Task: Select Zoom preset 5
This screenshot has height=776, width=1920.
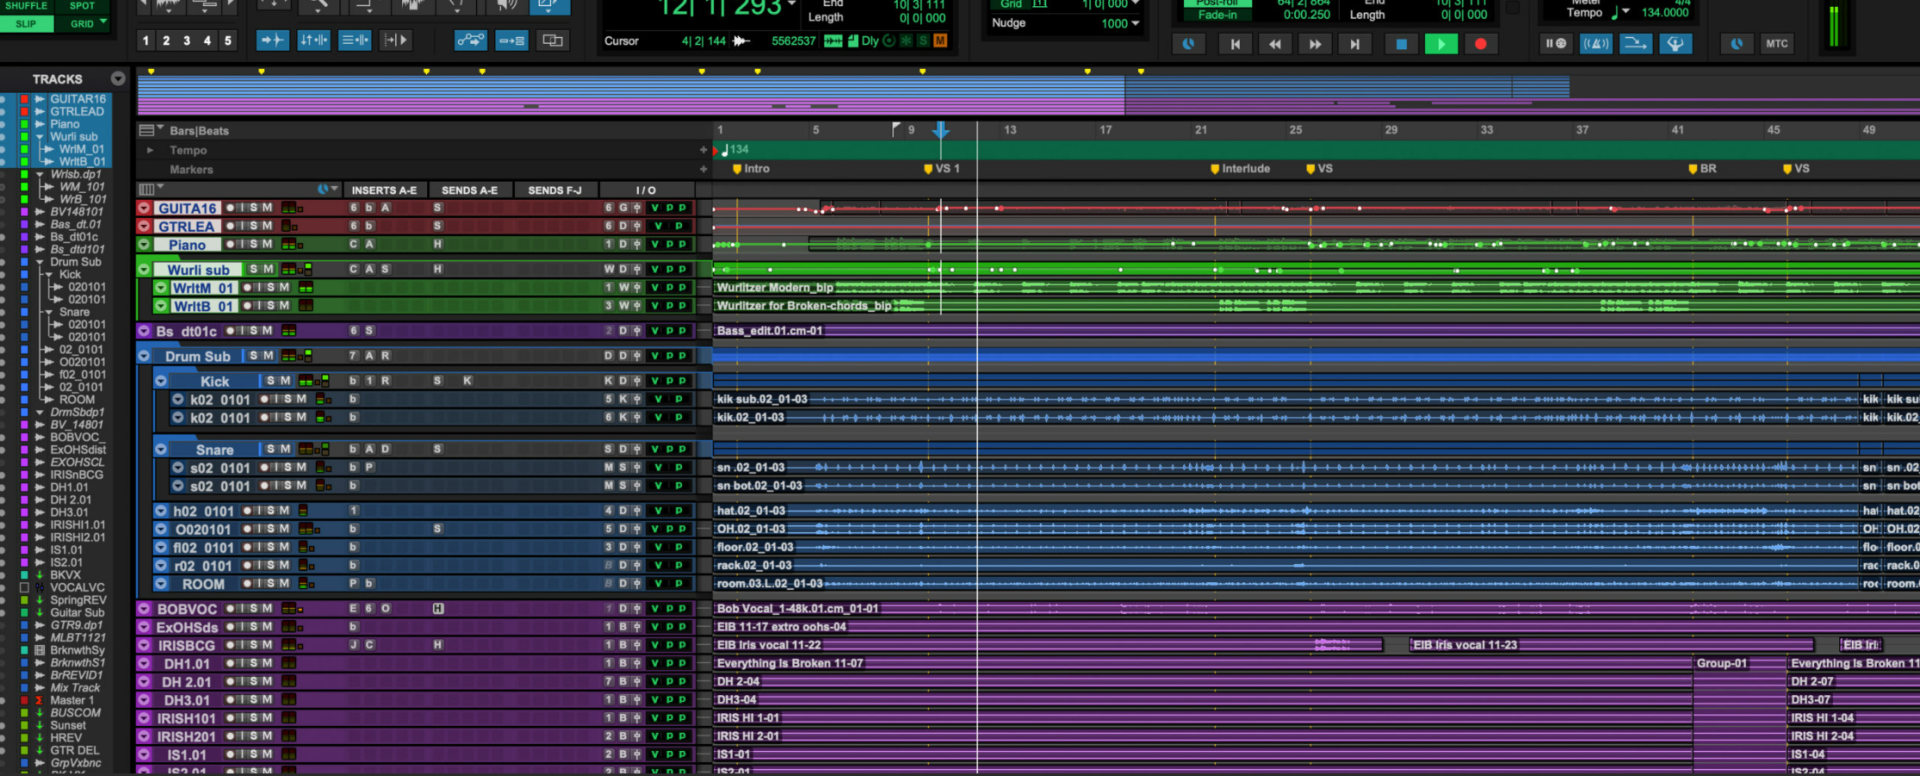Action: click(x=228, y=41)
